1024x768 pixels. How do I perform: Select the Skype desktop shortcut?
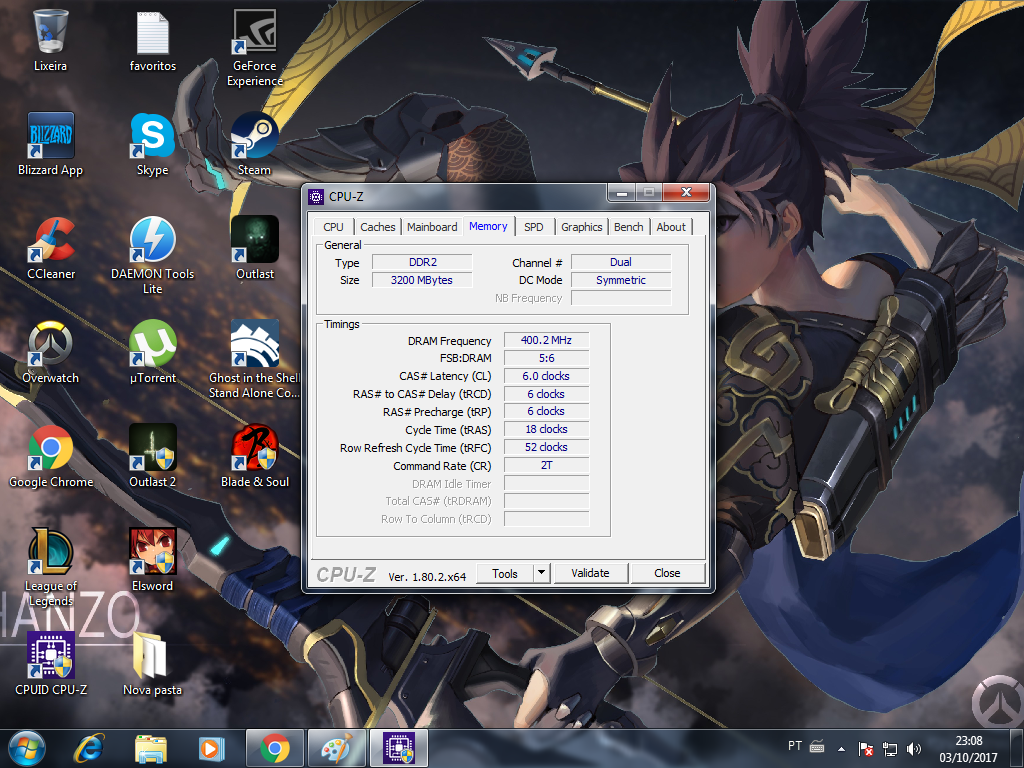(152, 144)
